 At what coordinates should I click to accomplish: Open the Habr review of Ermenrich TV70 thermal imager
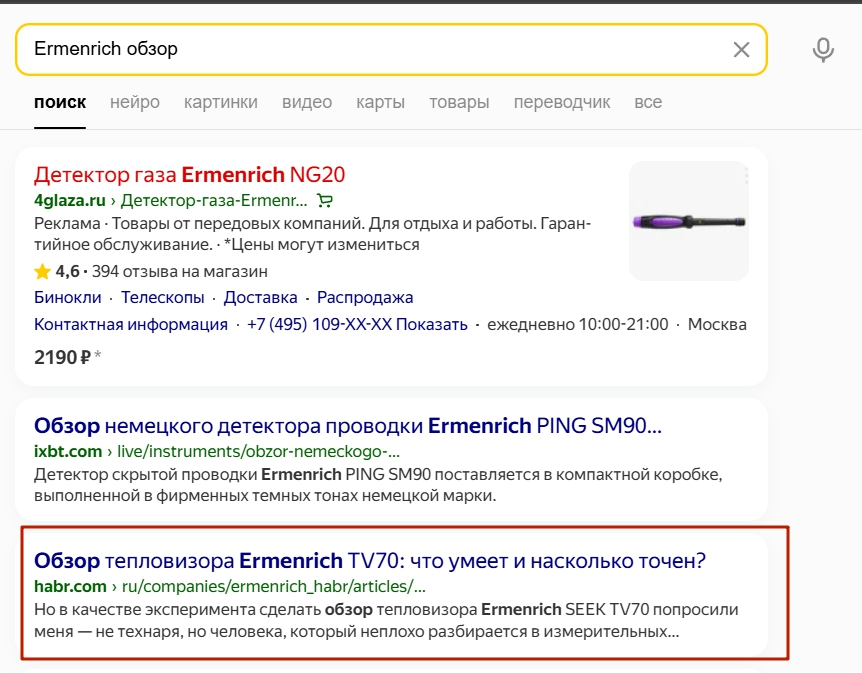(369, 561)
